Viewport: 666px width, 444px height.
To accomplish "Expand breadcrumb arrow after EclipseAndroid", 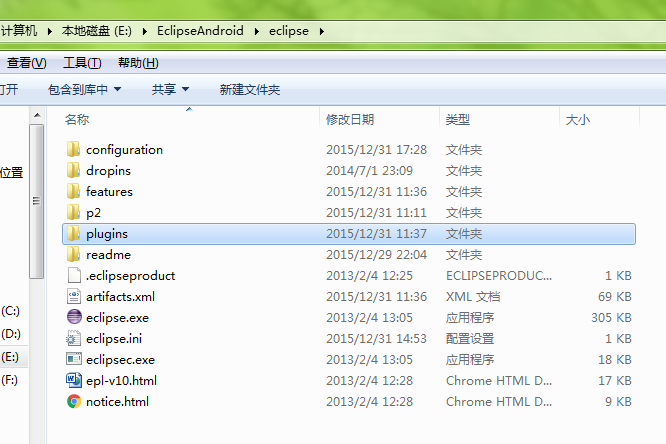I will coord(257,31).
